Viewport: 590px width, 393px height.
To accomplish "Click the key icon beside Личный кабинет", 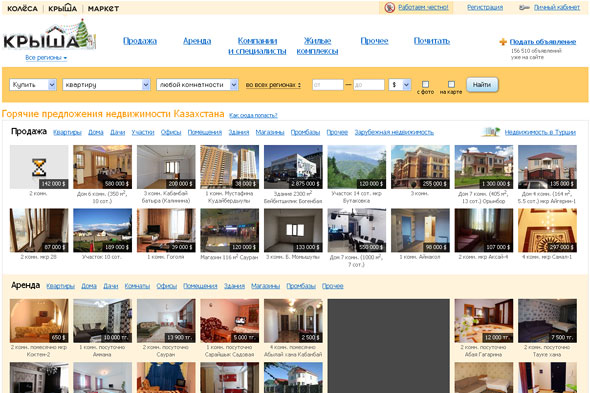I will 524,8.
